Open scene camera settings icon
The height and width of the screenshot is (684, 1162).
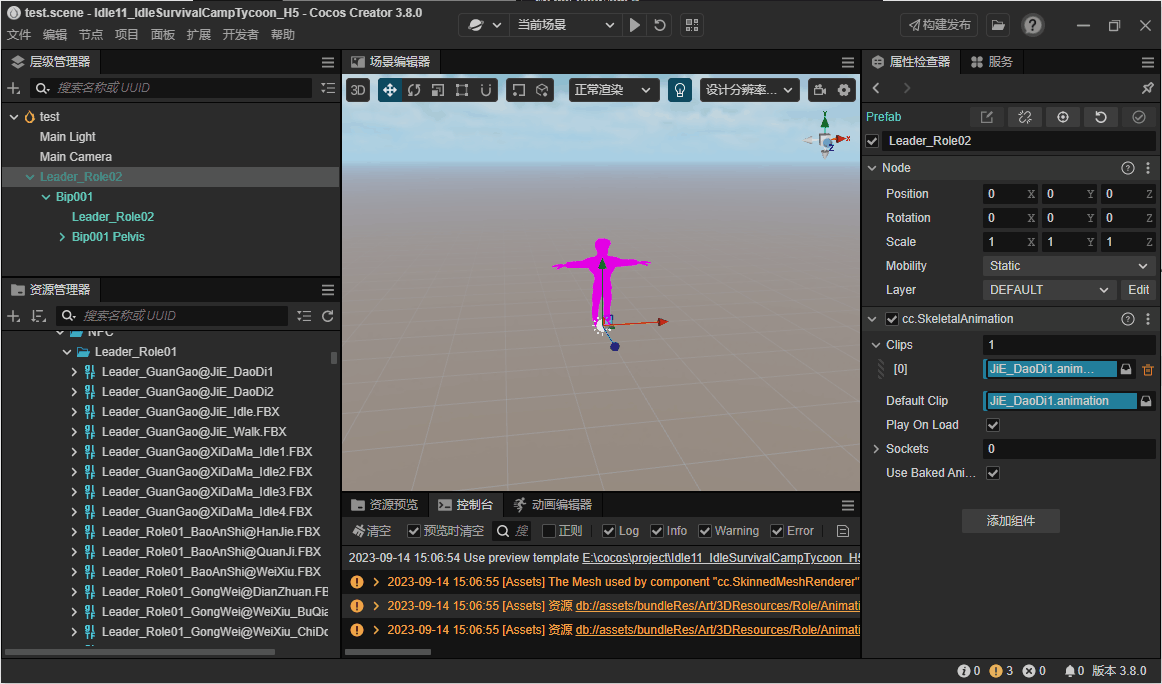tap(820, 90)
